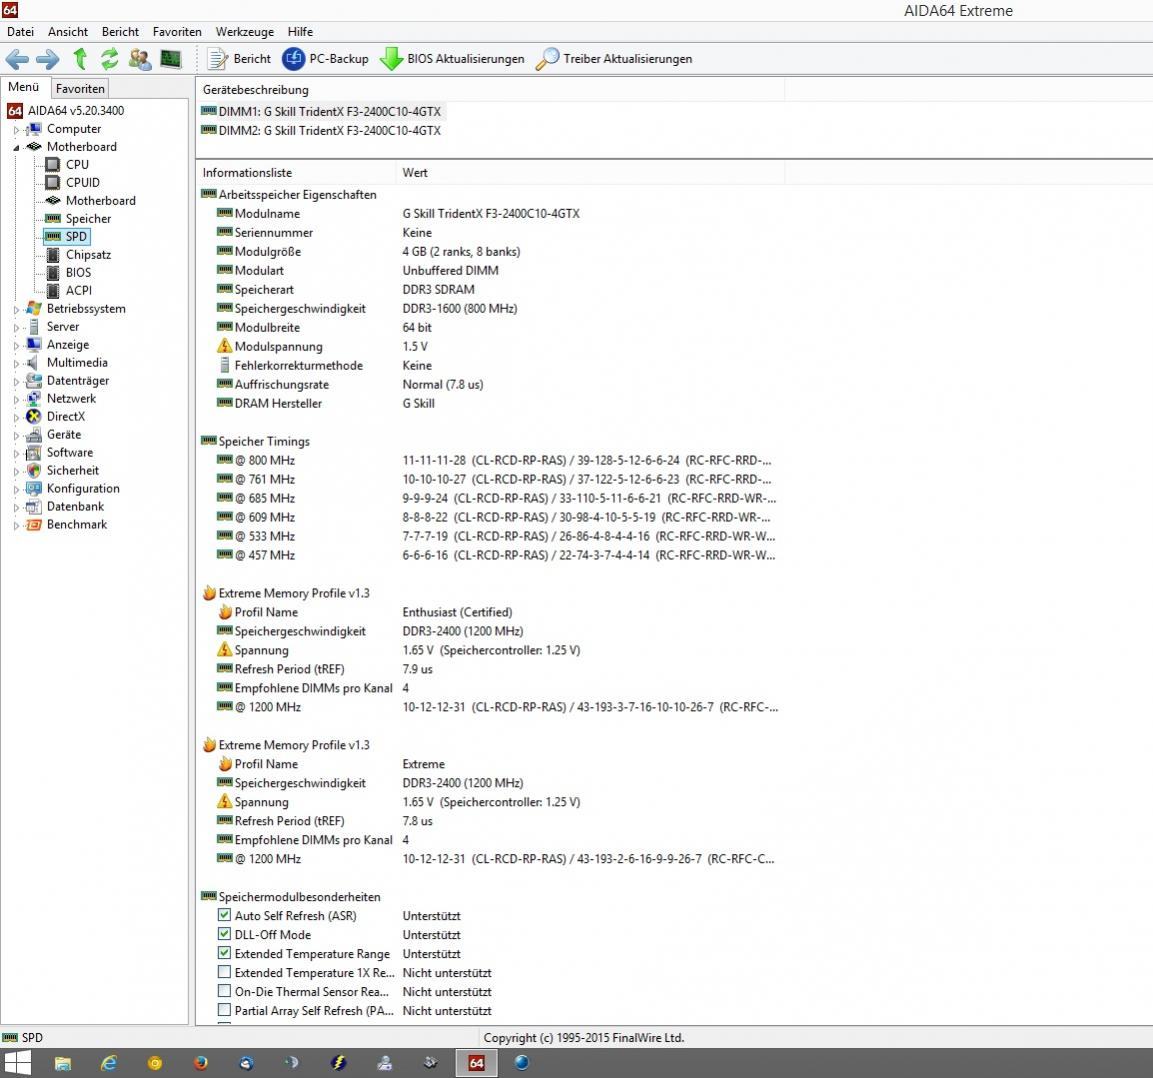Select Konfiguration in the tree

coord(83,489)
